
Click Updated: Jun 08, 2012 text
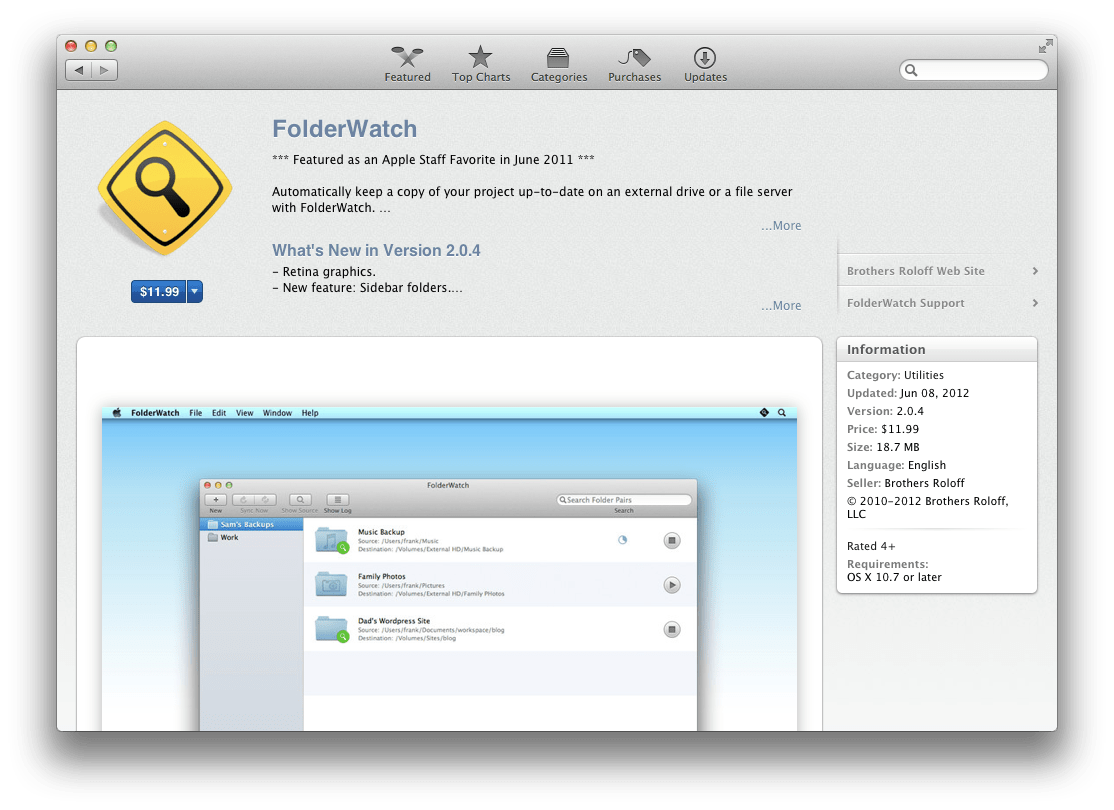tap(908, 393)
